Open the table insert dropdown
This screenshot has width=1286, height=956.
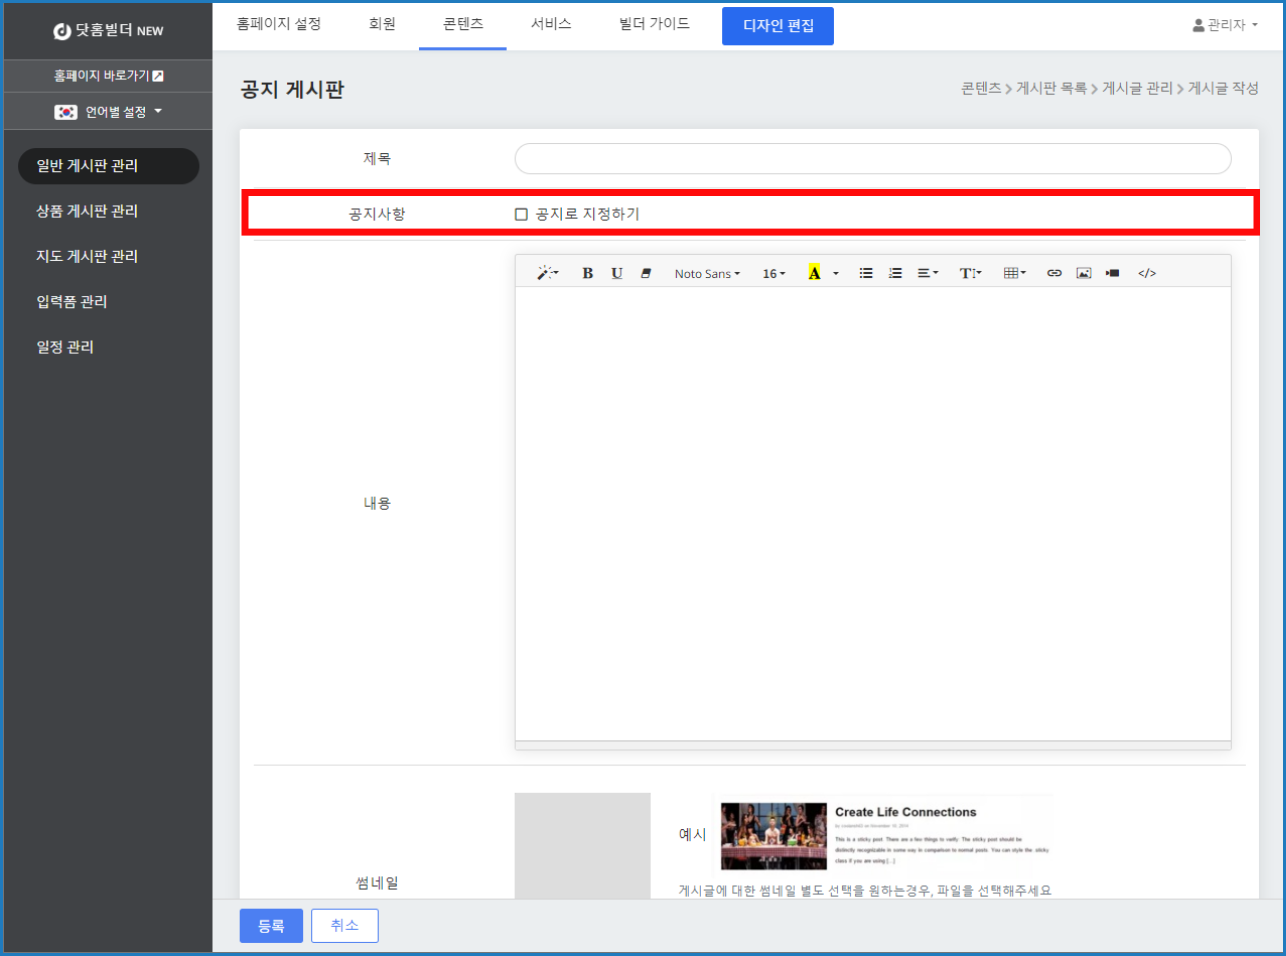(x=1014, y=273)
